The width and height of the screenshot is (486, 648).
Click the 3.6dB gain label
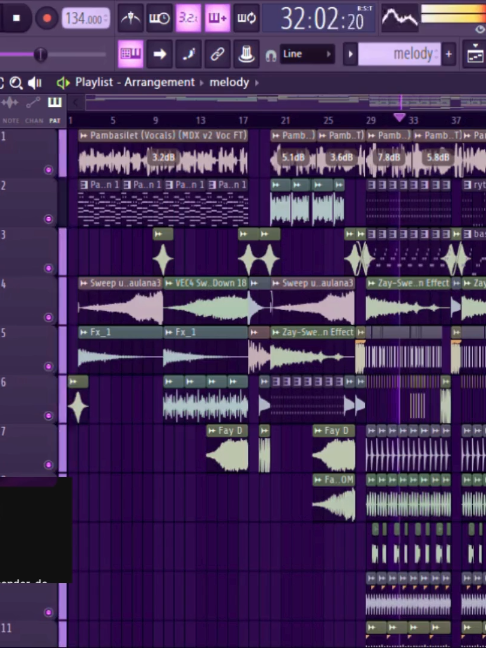coord(342,157)
